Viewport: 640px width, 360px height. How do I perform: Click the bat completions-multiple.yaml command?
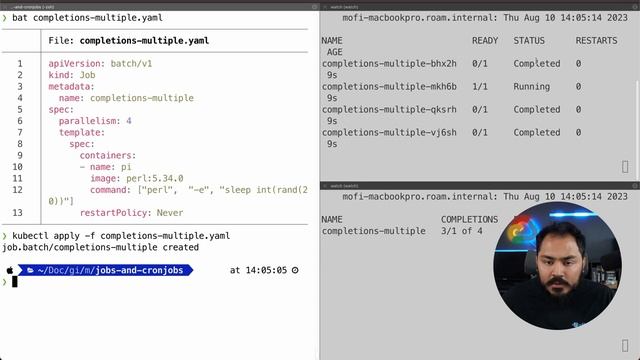click(x=87, y=18)
